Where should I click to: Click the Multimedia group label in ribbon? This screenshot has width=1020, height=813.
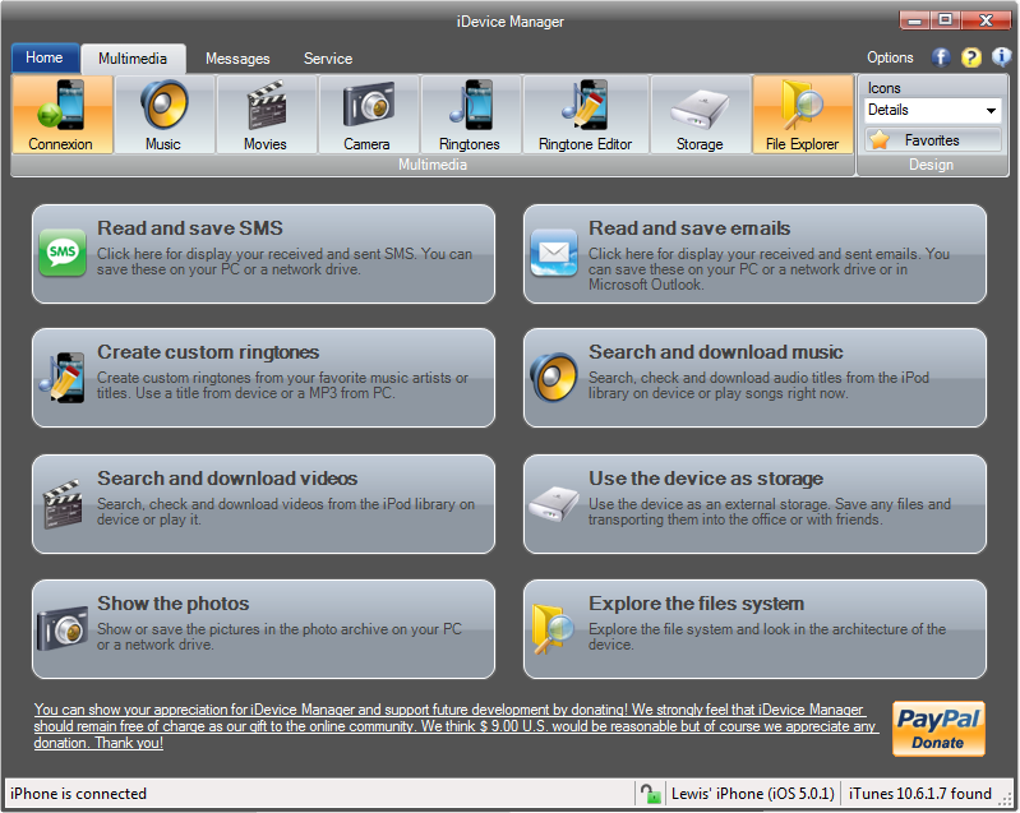(433, 165)
